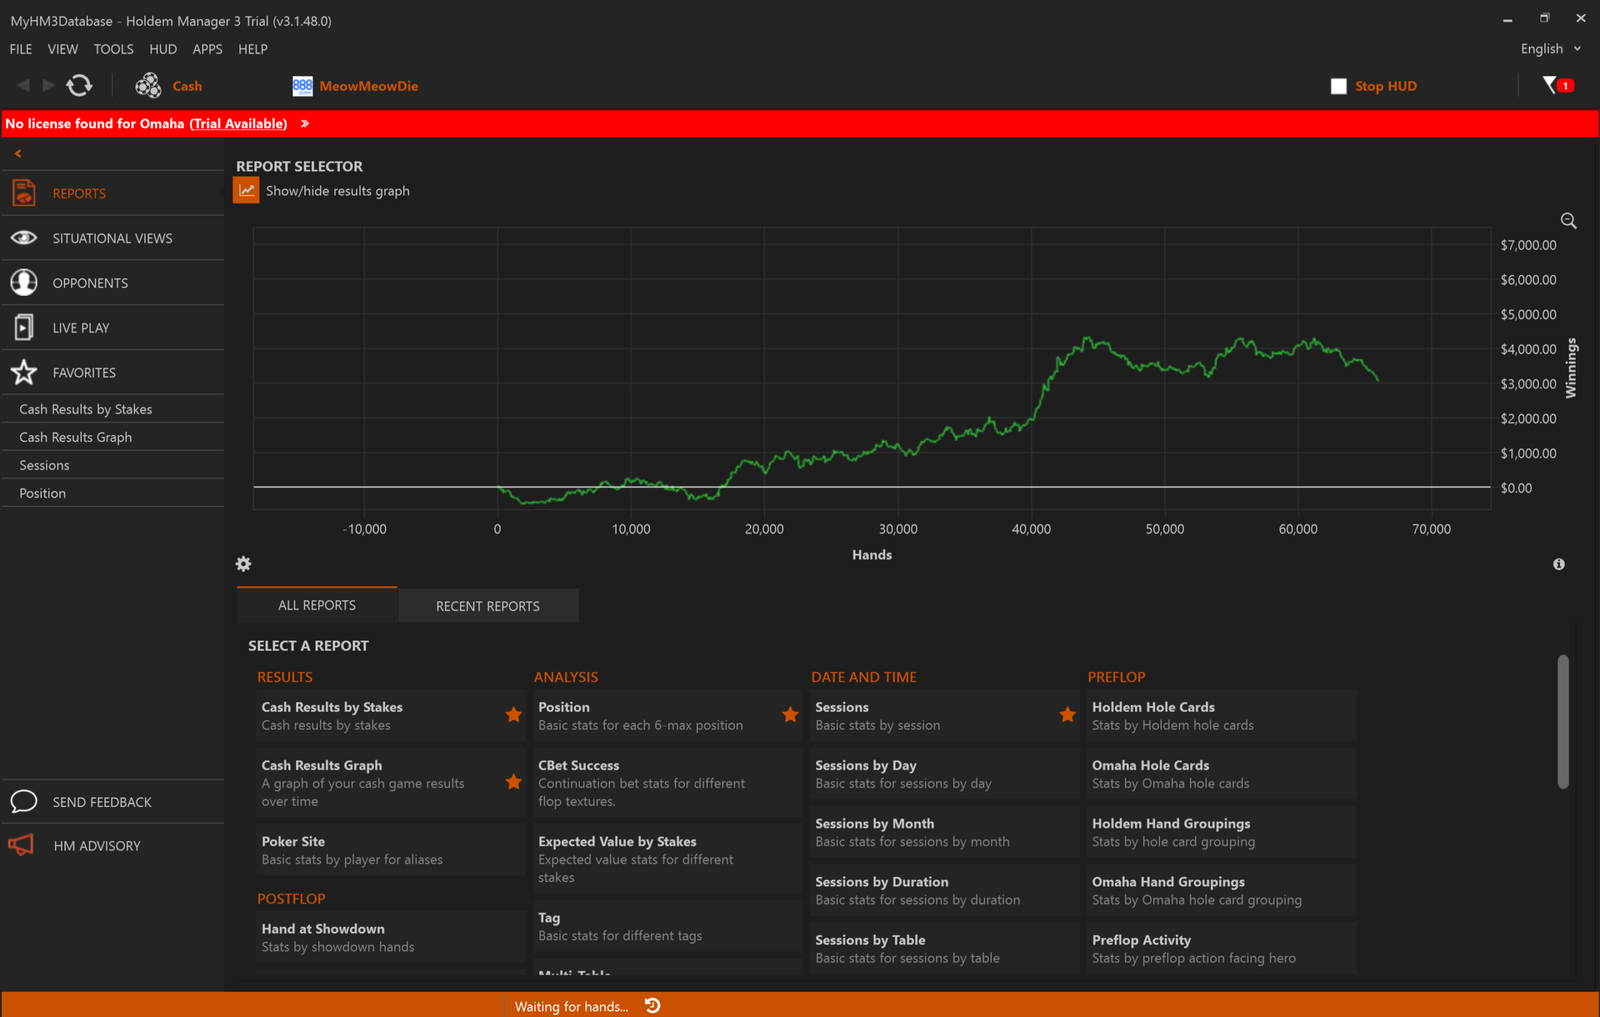This screenshot has width=1600, height=1017.
Task: Open the Poker Site report
Action: [x=391, y=850]
